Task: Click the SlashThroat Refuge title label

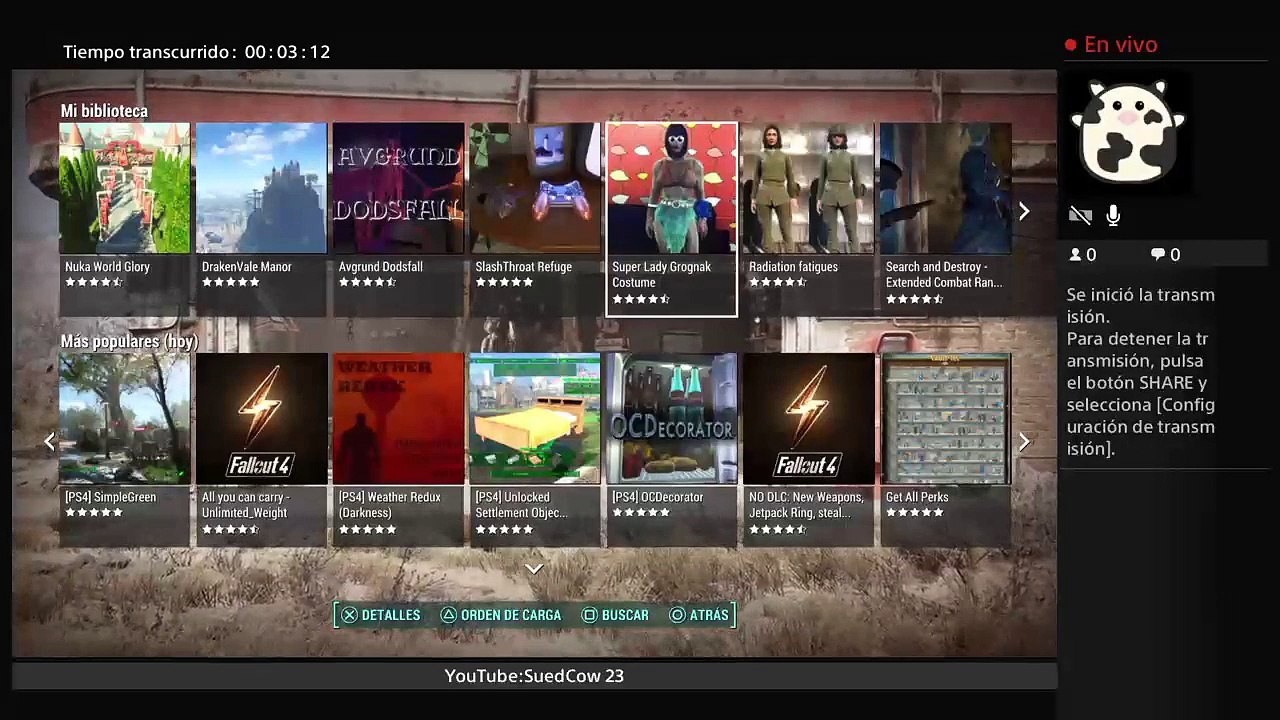Action: click(x=524, y=267)
